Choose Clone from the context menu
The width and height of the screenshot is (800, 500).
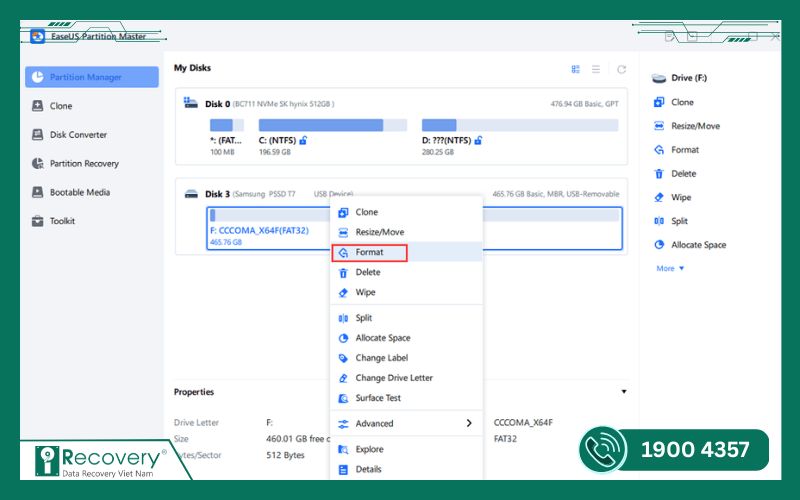407,212
